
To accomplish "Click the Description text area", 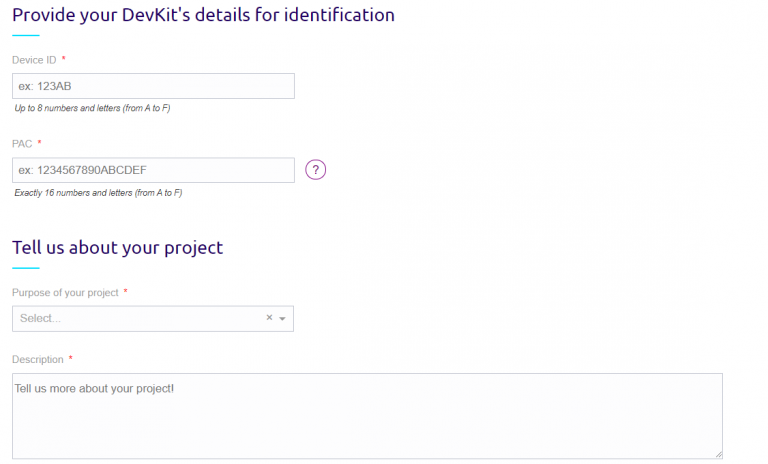I will tap(367, 416).
